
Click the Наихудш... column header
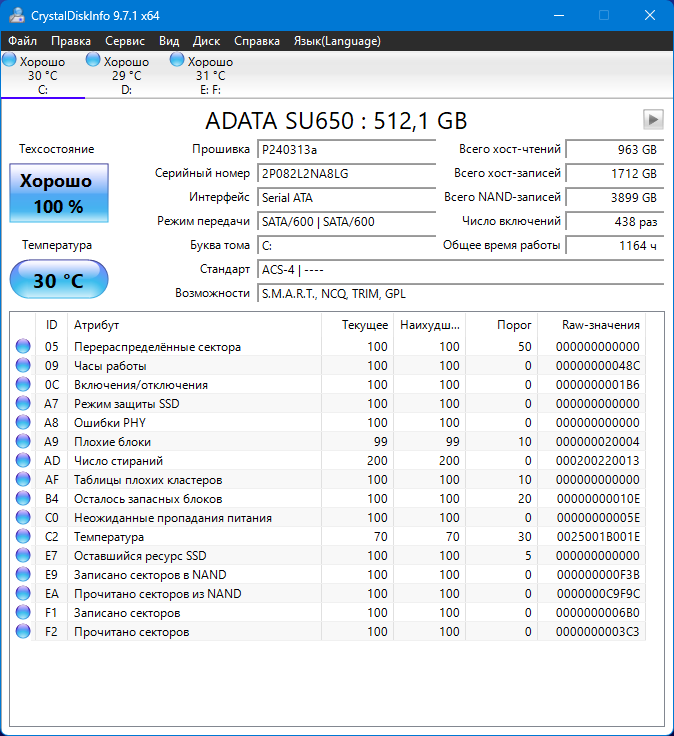point(429,325)
